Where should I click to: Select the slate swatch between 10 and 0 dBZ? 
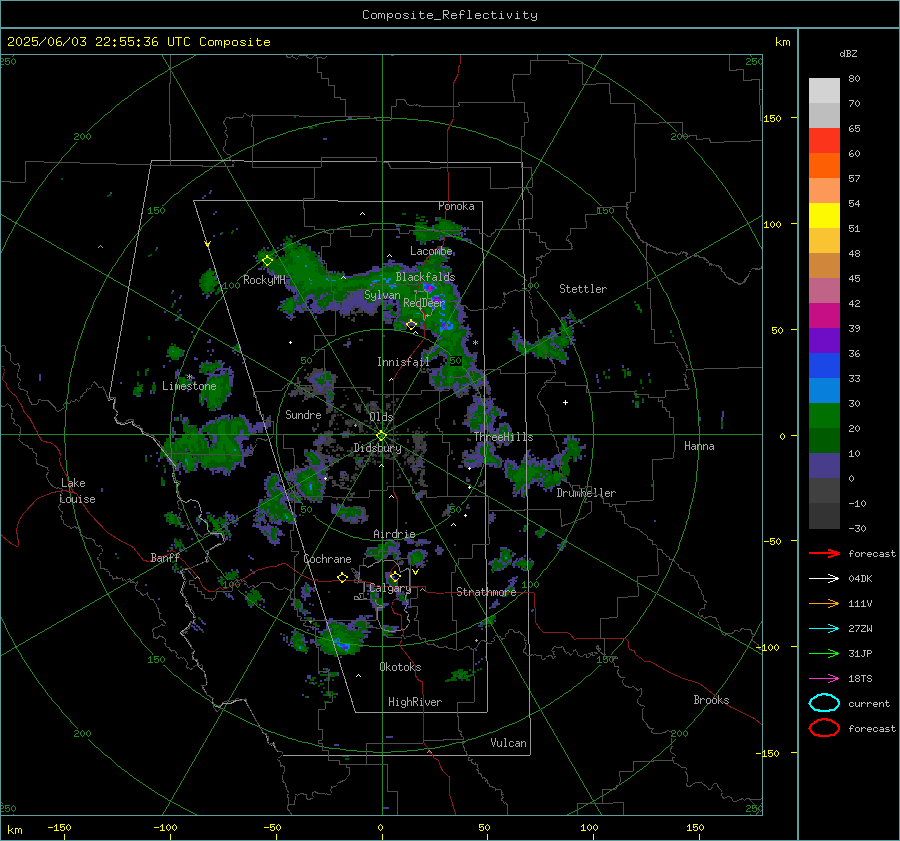tap(824, 465)
